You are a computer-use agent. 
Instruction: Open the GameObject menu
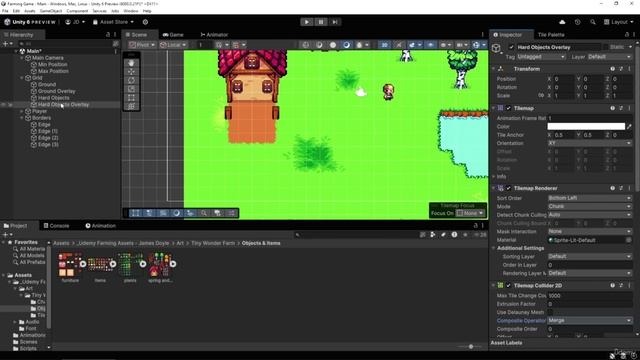(x=51, y=11)
